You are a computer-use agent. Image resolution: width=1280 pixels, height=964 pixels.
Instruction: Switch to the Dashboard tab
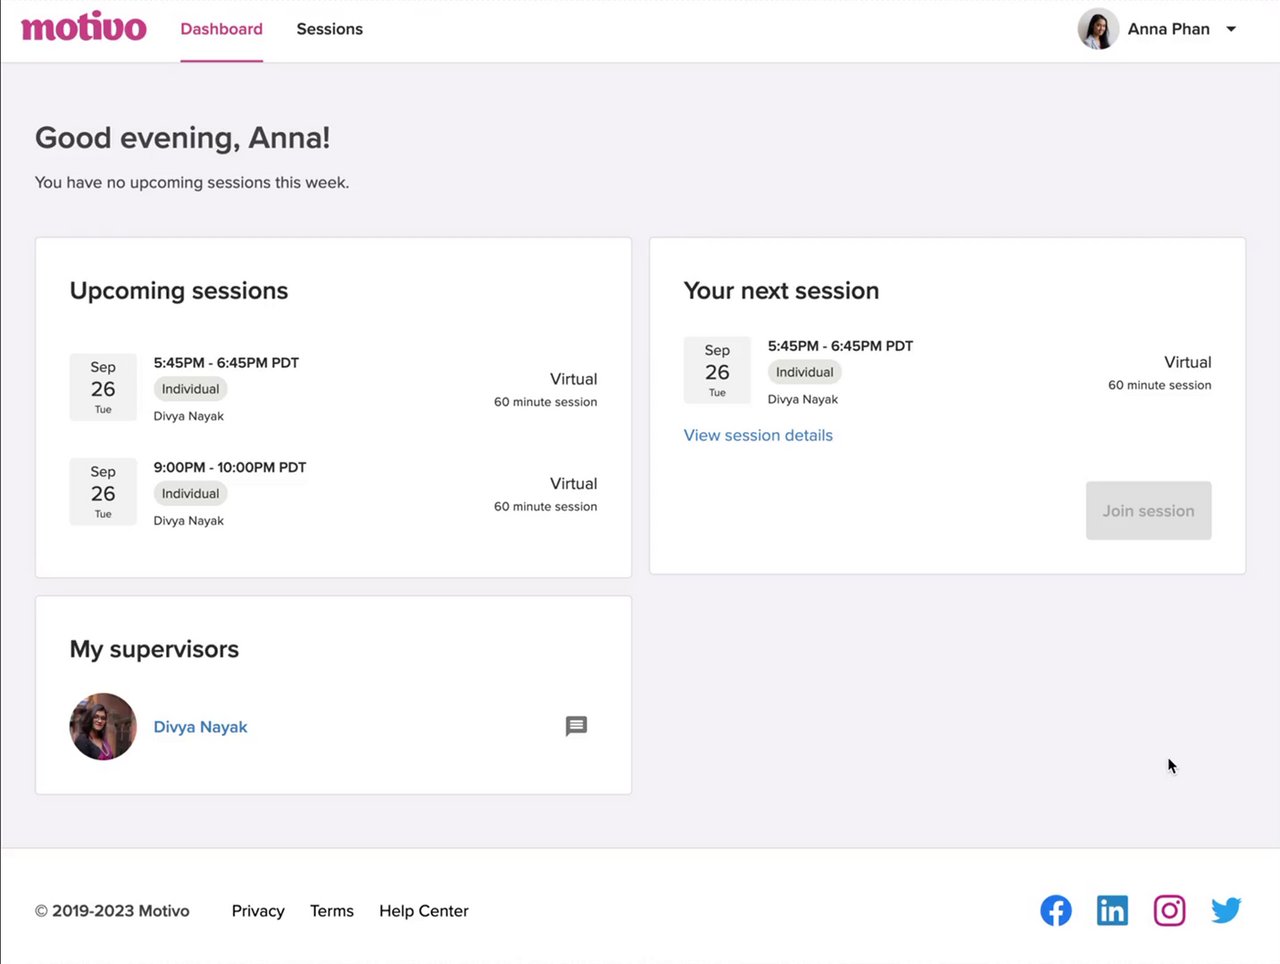point(221,29)
